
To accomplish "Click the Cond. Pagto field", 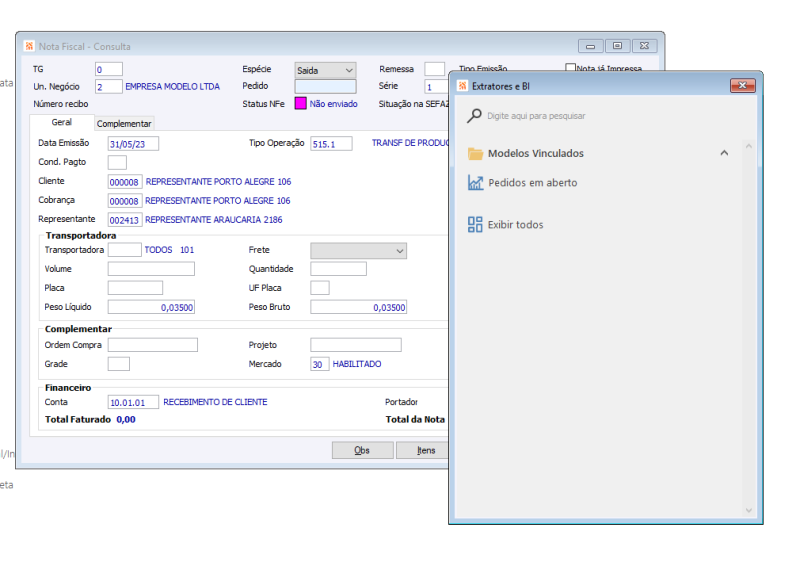I will coord(117,162).
